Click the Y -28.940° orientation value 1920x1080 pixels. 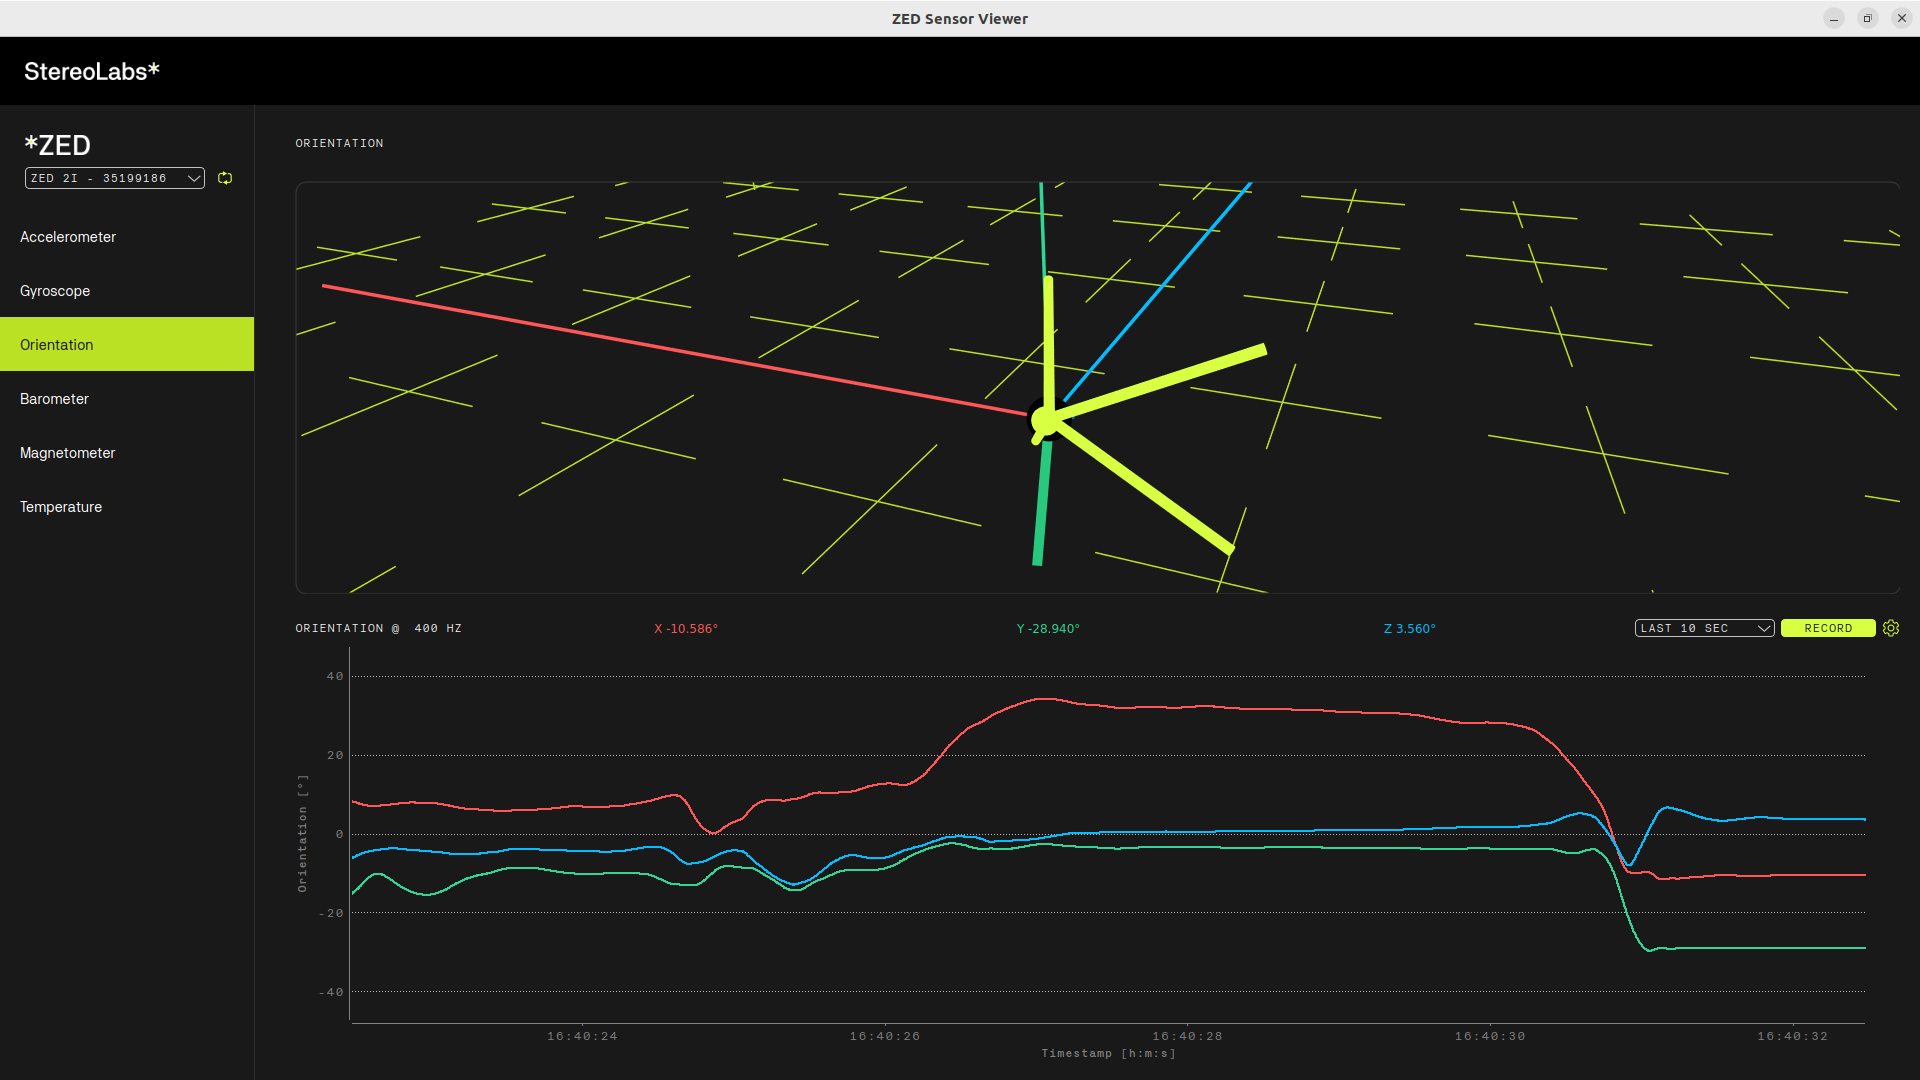(x=1048, y=629)
